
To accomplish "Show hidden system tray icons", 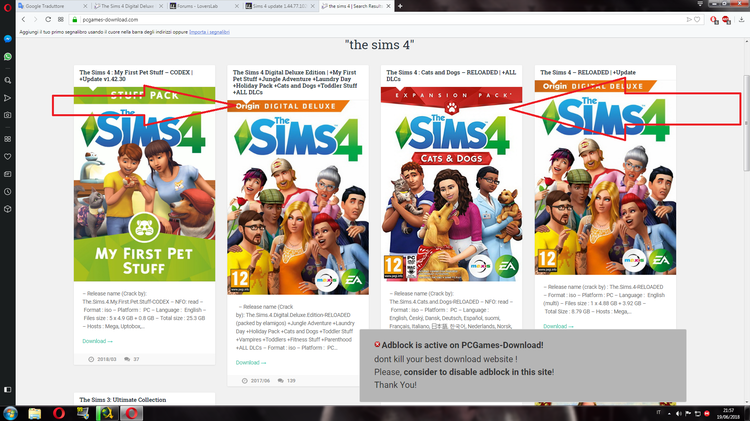I will pos(669,414).
